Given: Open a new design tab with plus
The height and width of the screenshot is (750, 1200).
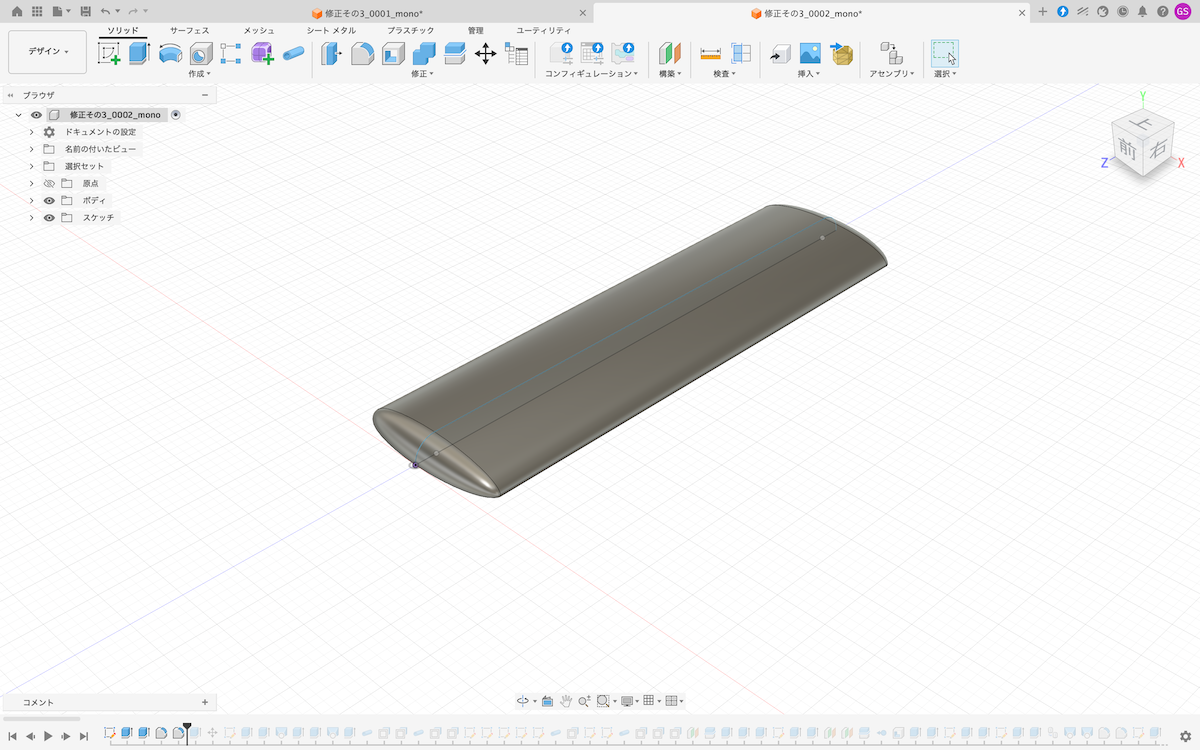Looking at the screenshot, I should 1043,12.
